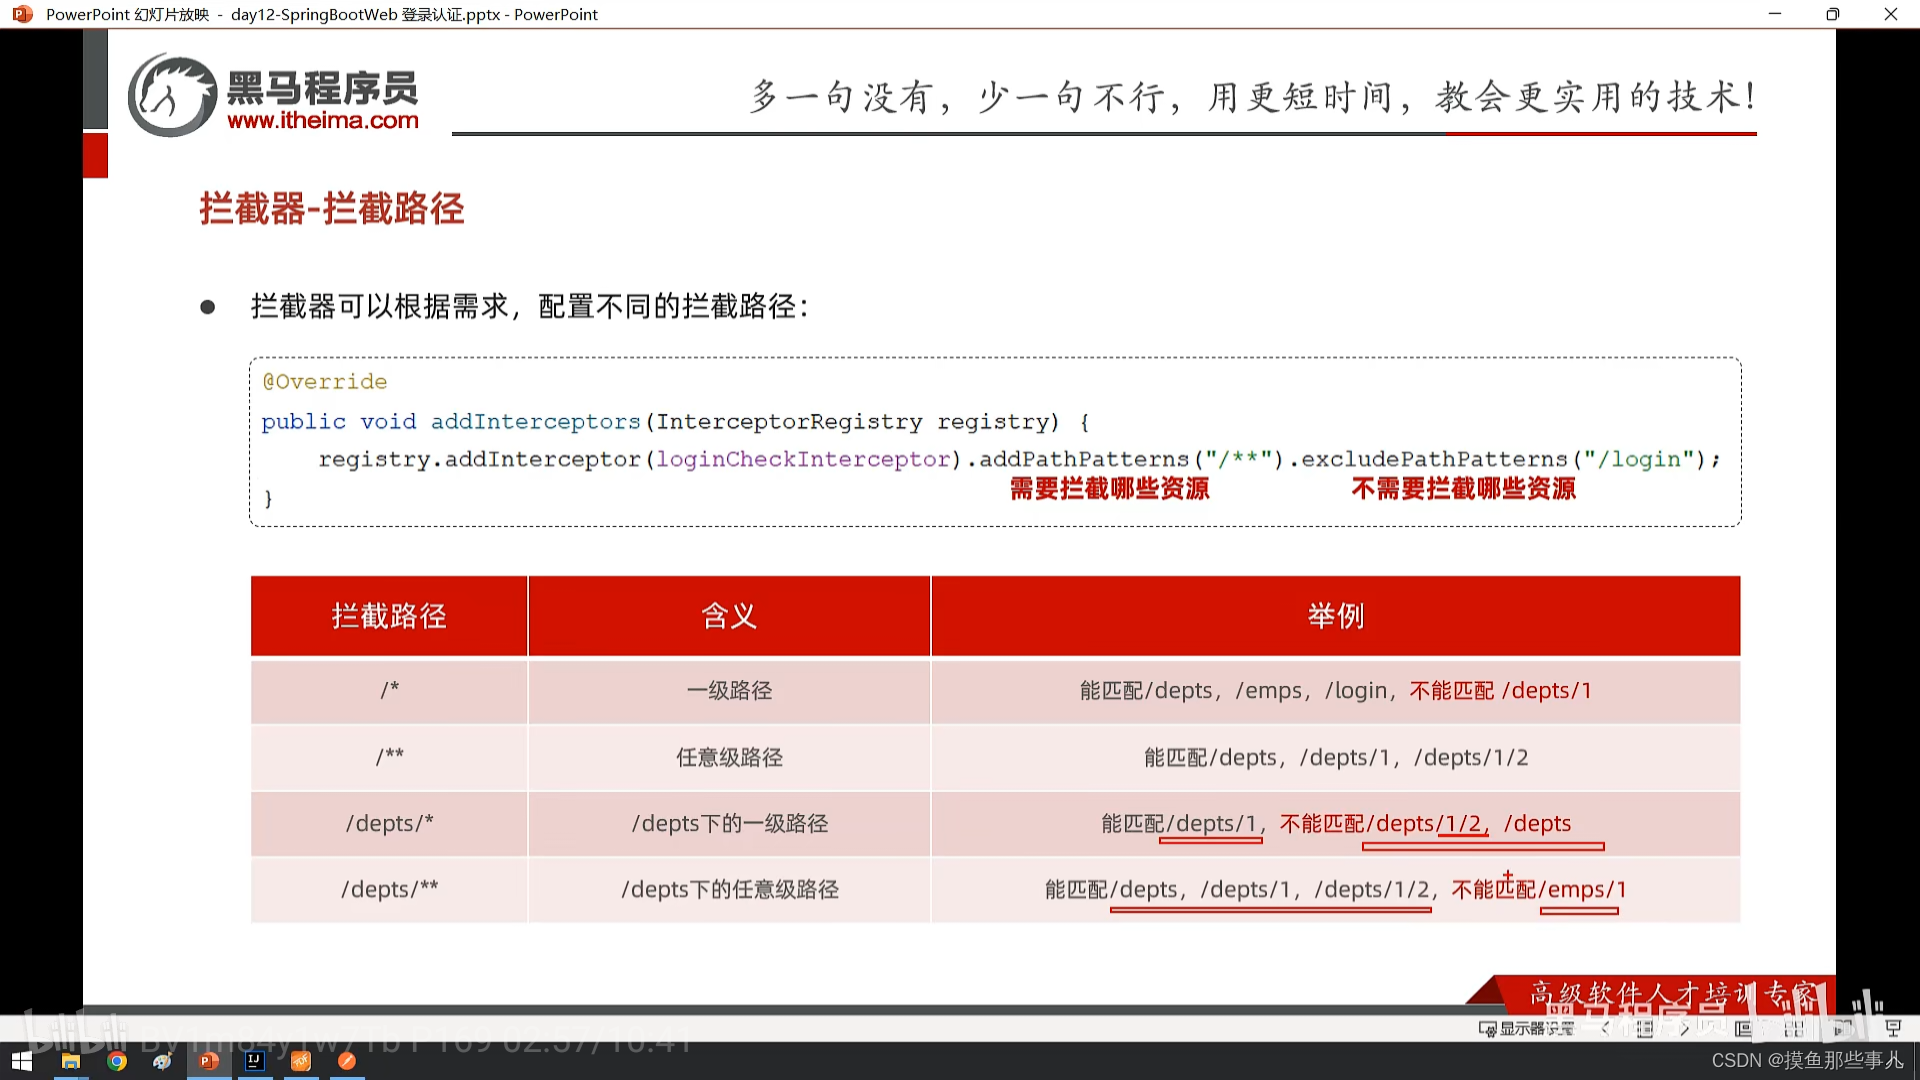Click 不能匹配 /depts/1 in first row
1920x1080 pixels.
(1500, 690)
